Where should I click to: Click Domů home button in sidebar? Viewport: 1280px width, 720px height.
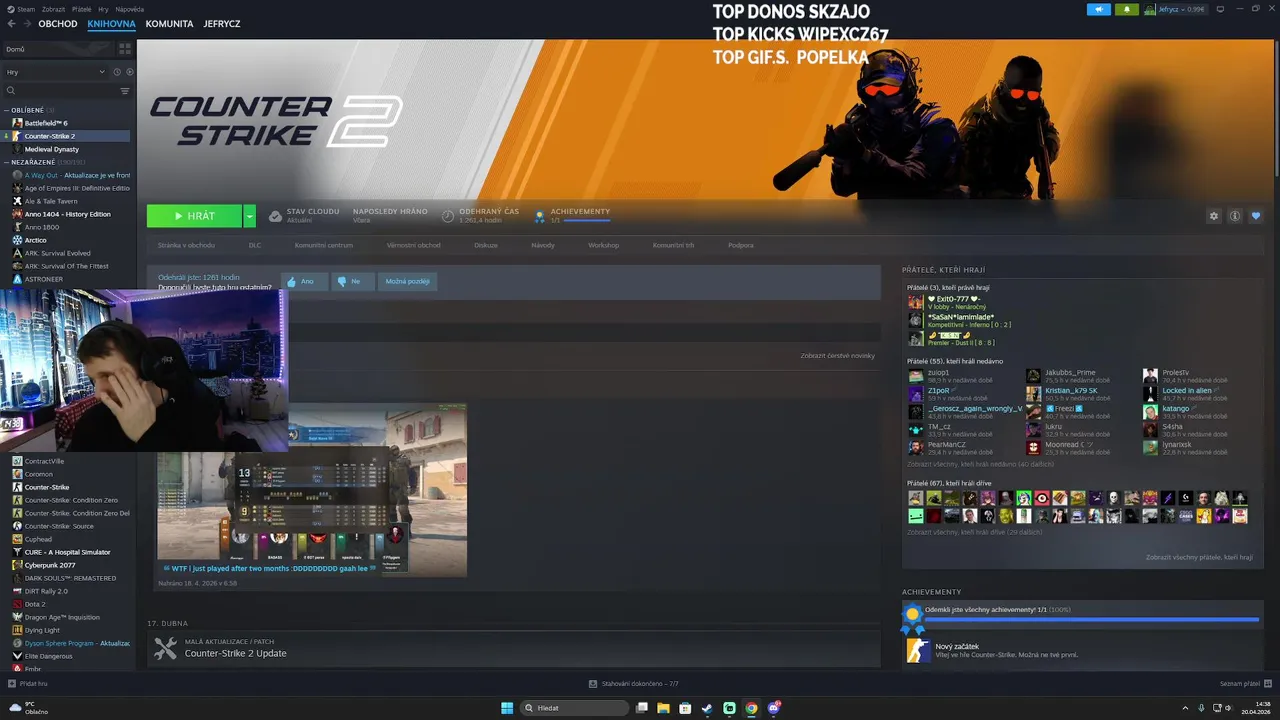point(58,48)
